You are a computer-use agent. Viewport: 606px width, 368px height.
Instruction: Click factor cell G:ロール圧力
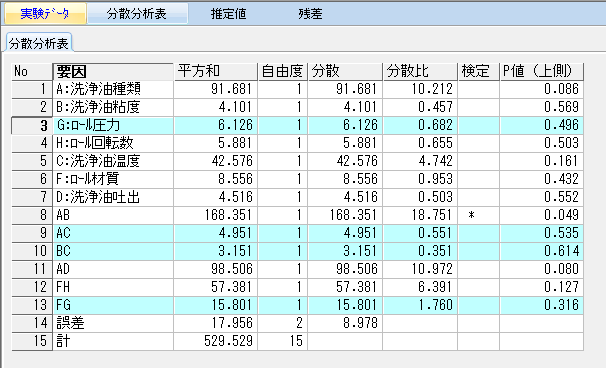(113, 125)
